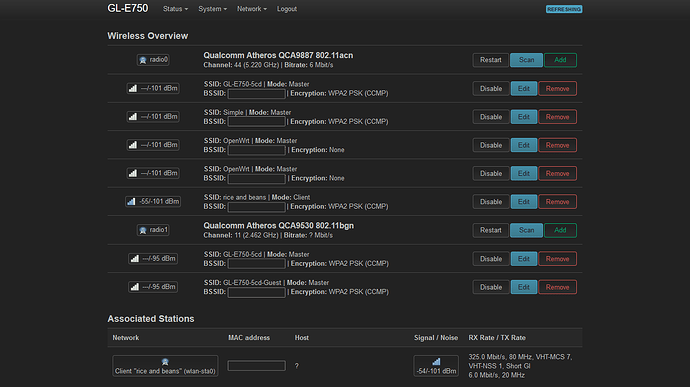
Task: Disable the Simple network
Action: tap(491, 117)
